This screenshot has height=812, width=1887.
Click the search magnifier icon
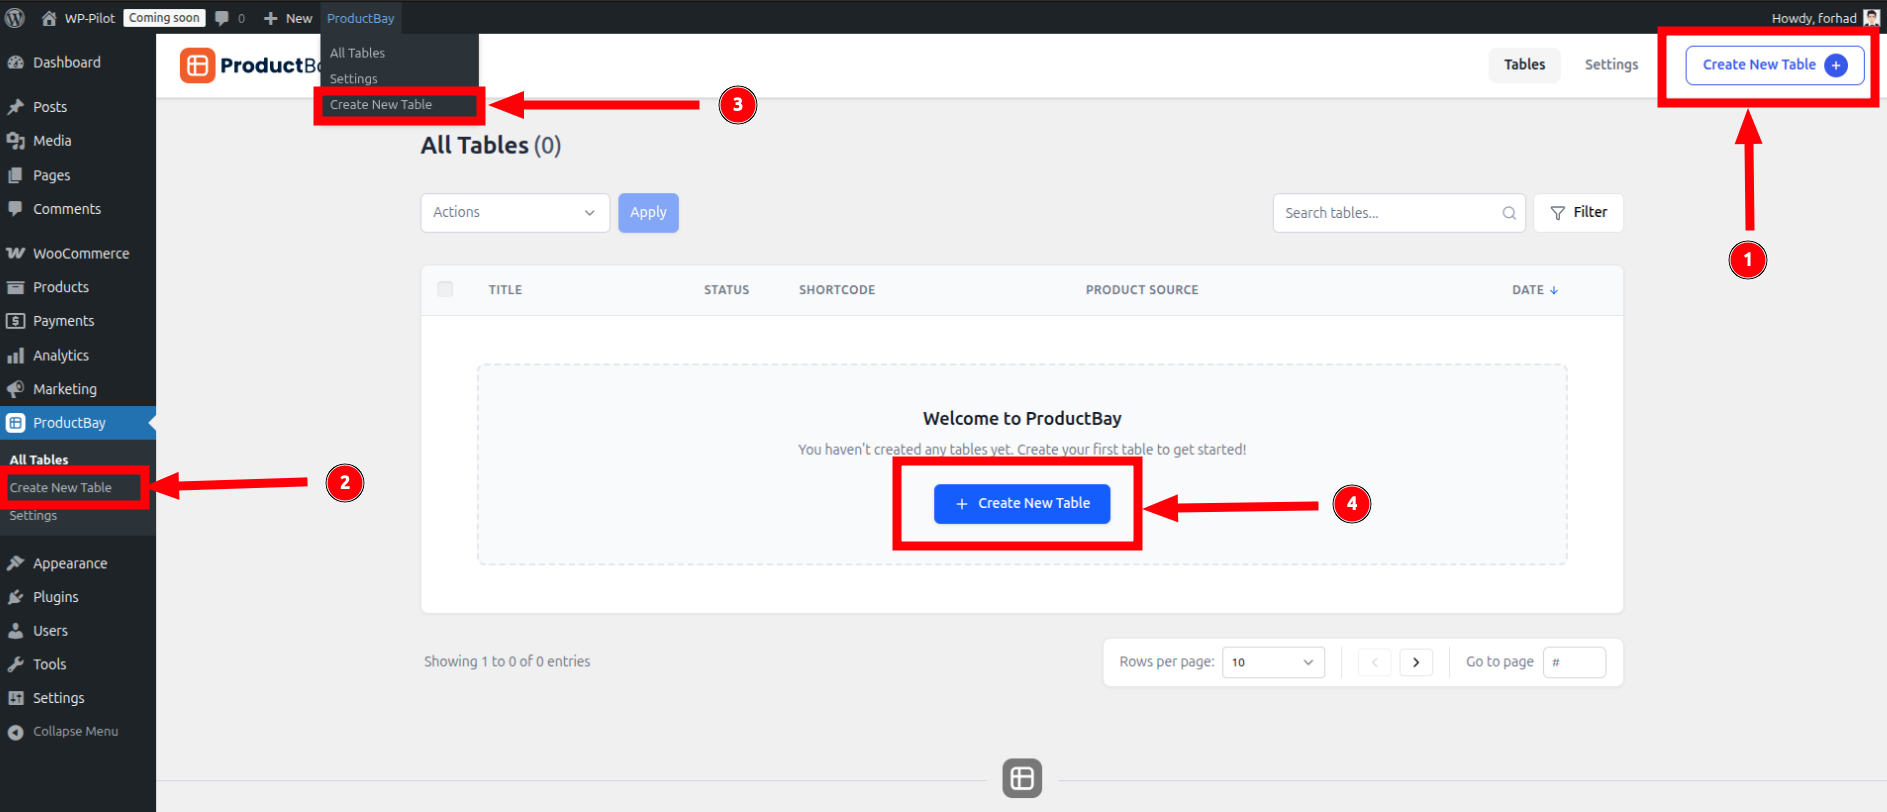(1509, 213)
